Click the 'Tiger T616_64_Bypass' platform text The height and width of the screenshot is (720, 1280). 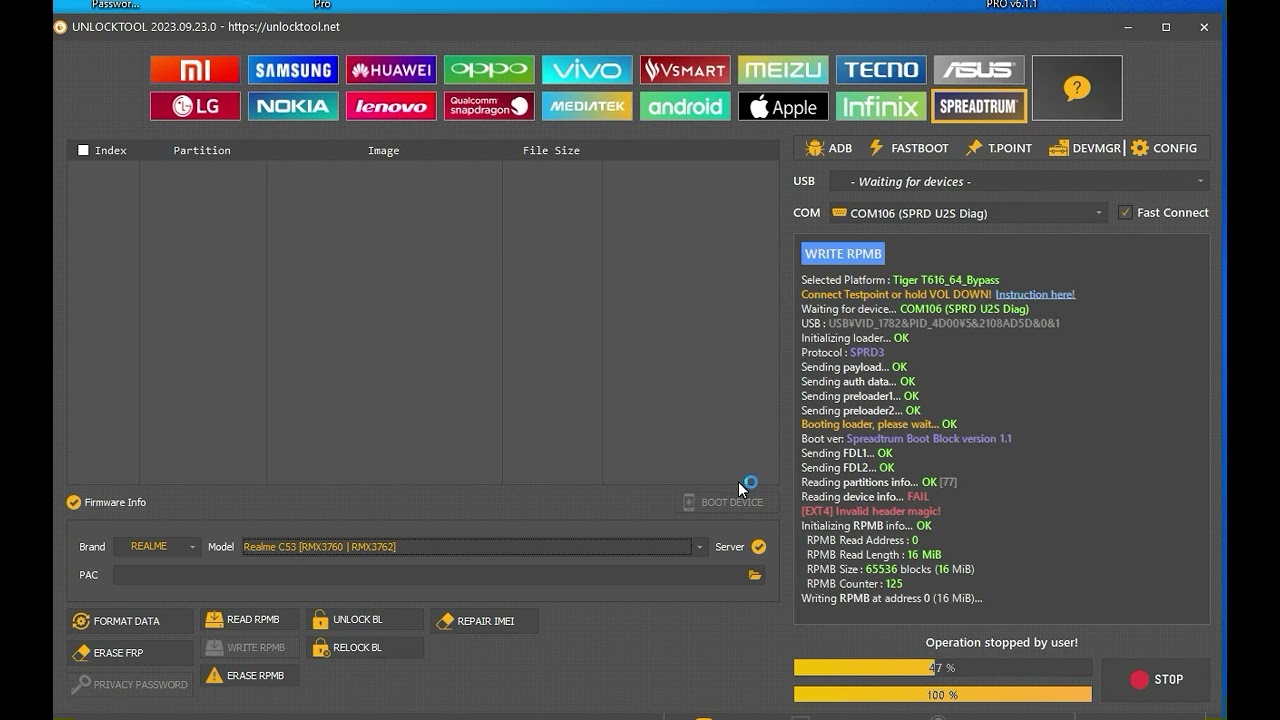946,280
